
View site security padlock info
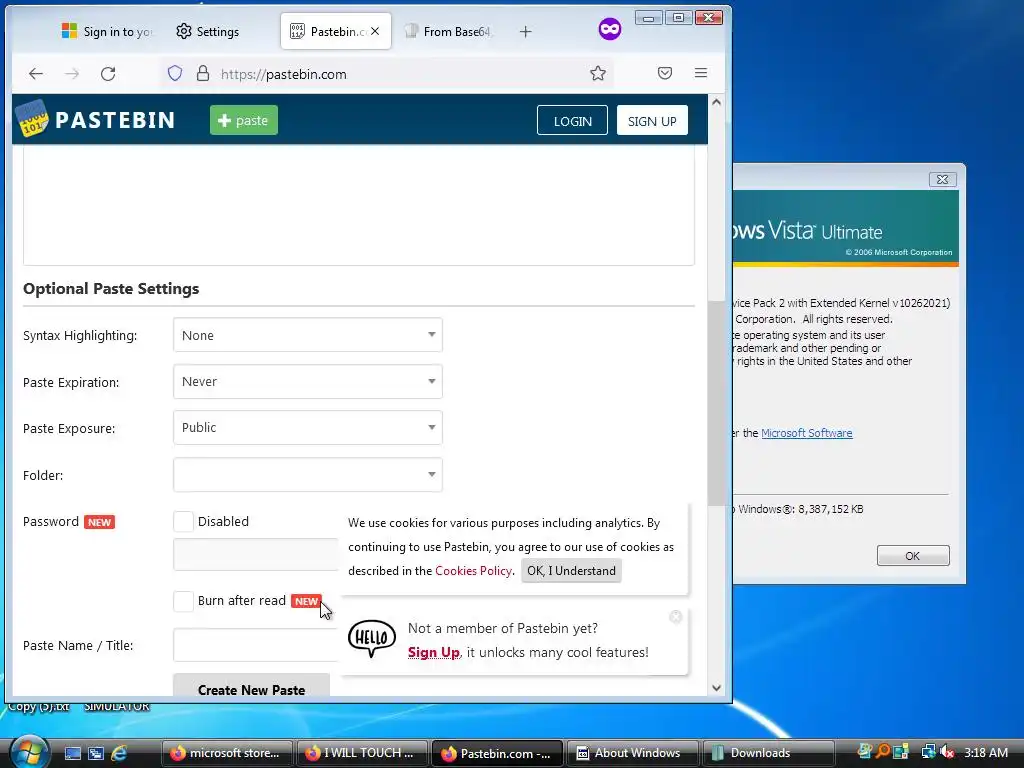203,73
